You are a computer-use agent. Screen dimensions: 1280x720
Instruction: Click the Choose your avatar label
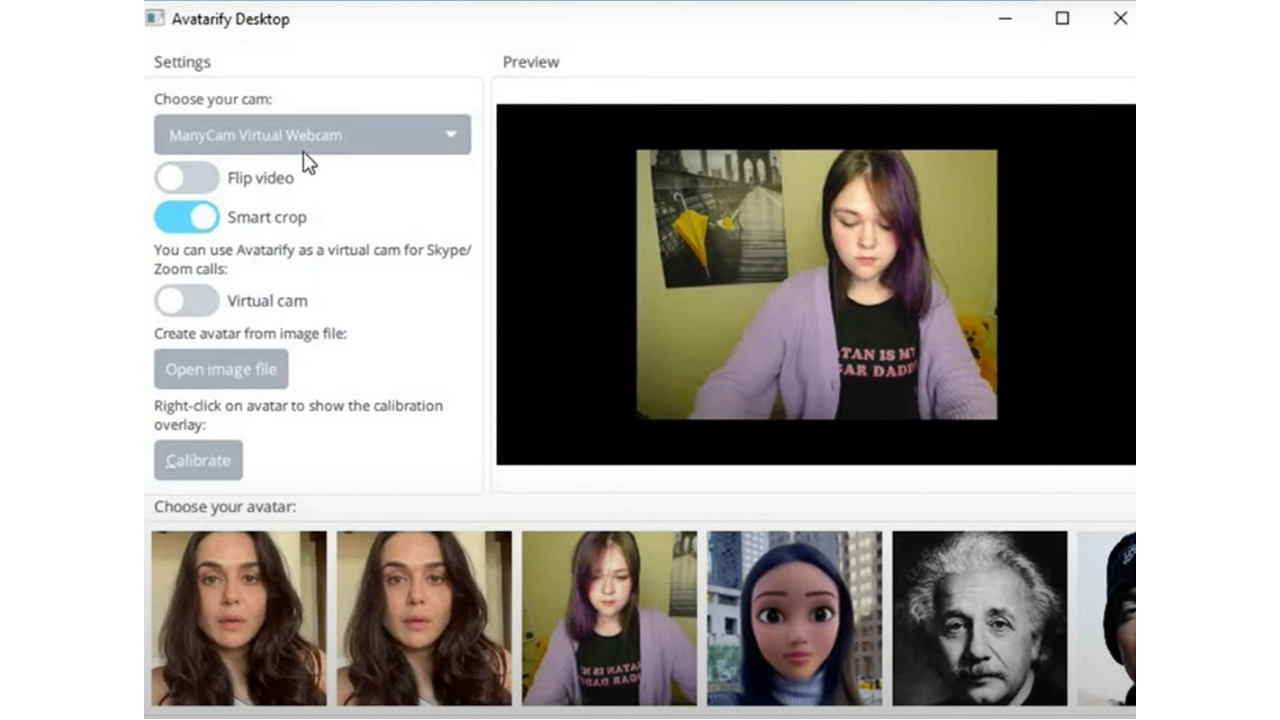(224, 506)
